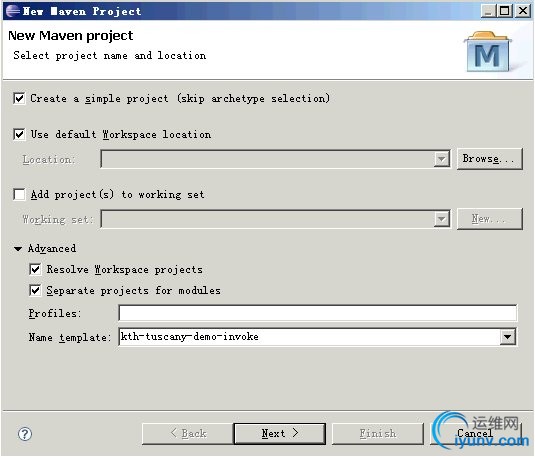The image size is (535, 457).
Task: Uncheck Create a simple project checkbox
Action: (19, 99)
